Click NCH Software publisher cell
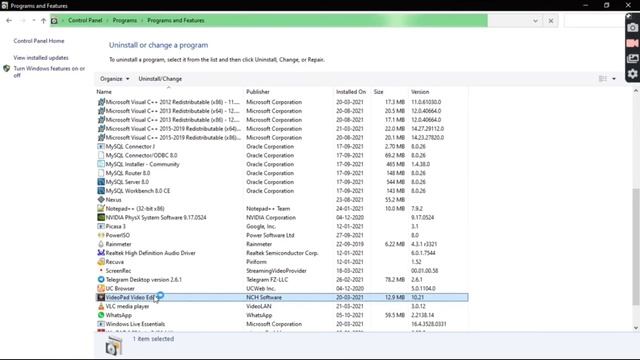This screenshot has width=640, height=360. [x=264, y=297]
